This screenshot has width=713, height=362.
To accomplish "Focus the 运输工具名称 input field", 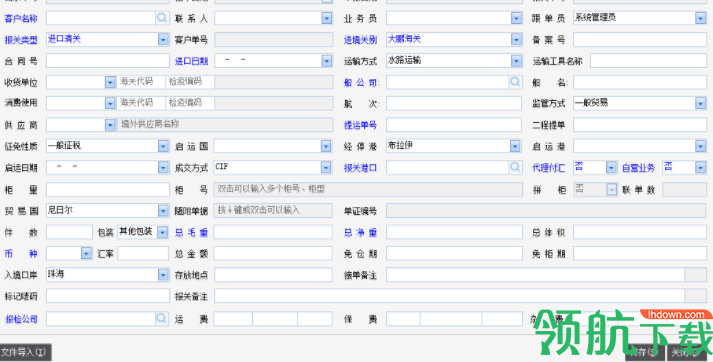I will 648,61.
